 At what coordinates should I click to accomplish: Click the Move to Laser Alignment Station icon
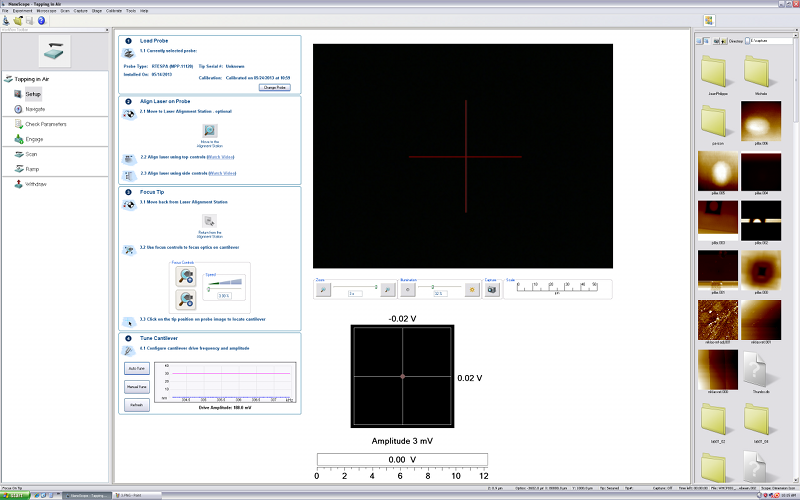point(210,131)
